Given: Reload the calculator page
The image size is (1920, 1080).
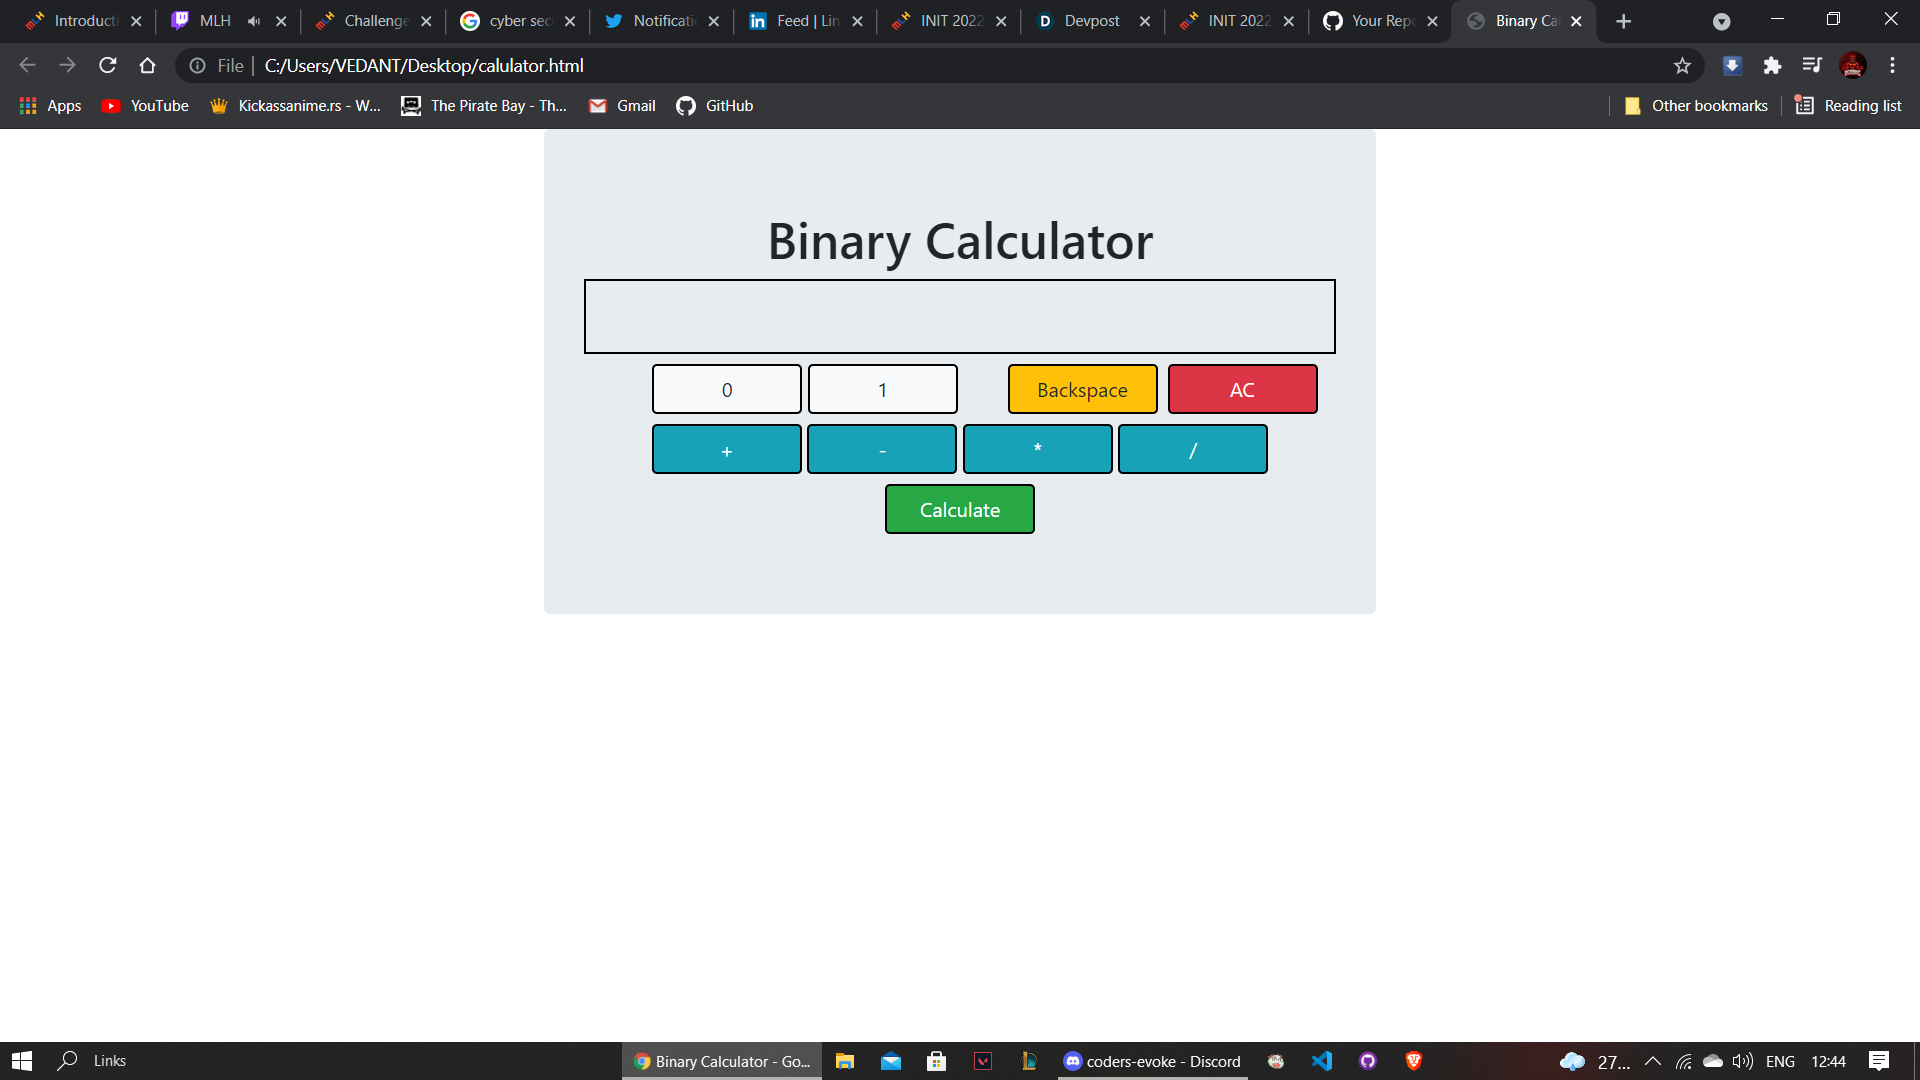Looking at the screenshot, I should click(x=107, y=65).
